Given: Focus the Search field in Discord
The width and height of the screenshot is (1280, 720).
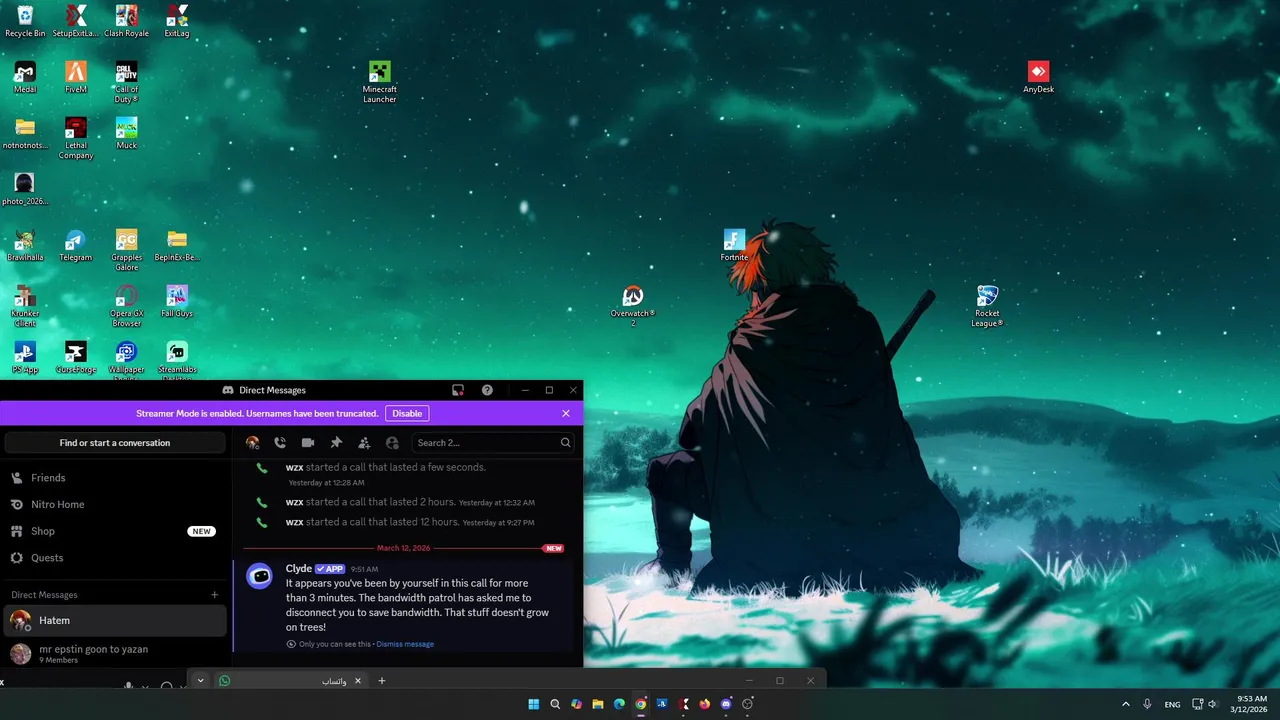Looking at the screenshot, I should pyautogui.click(x=492, y=443).
